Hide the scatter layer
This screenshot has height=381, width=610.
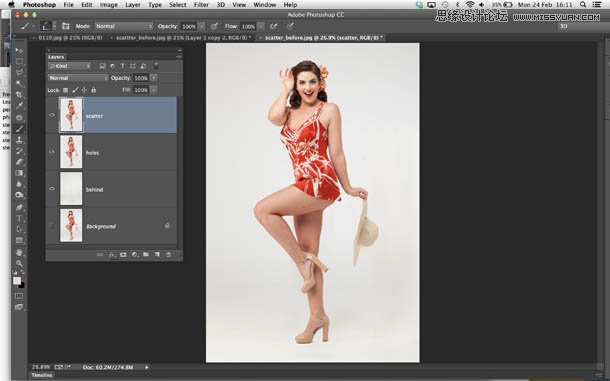point(52,115)
